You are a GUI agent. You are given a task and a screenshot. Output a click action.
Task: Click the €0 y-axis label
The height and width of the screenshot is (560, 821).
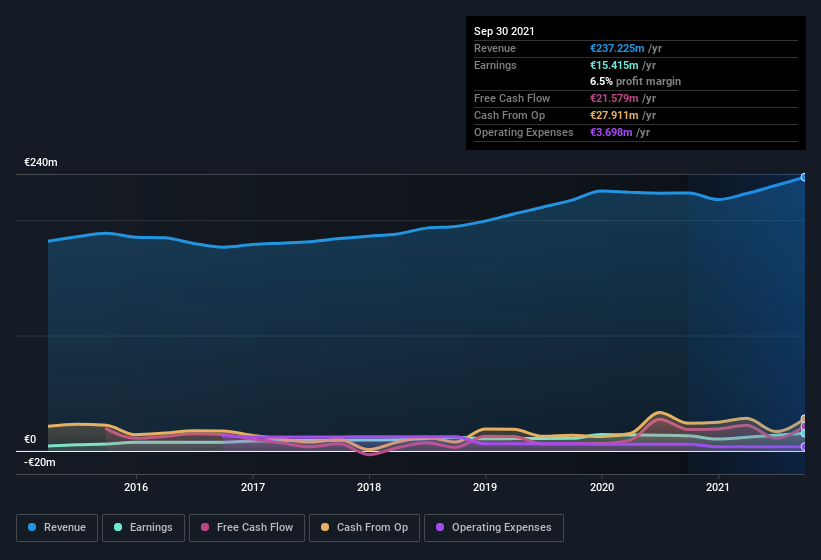pyautogui.click(x=30, y=439)
